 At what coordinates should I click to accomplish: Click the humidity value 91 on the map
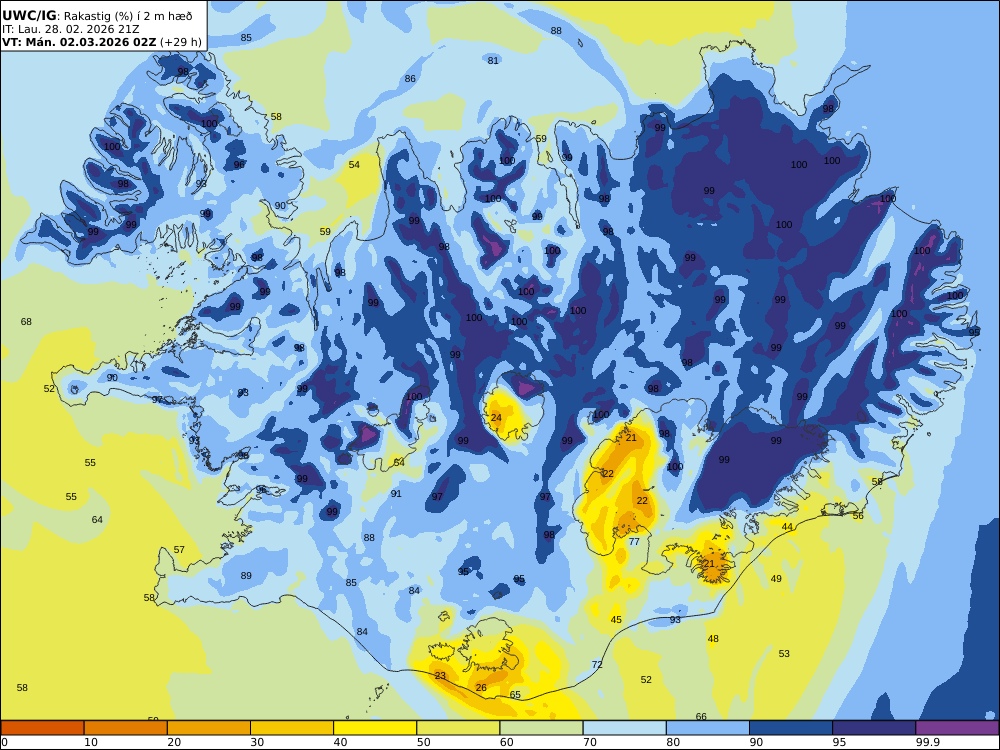point(396,494)
